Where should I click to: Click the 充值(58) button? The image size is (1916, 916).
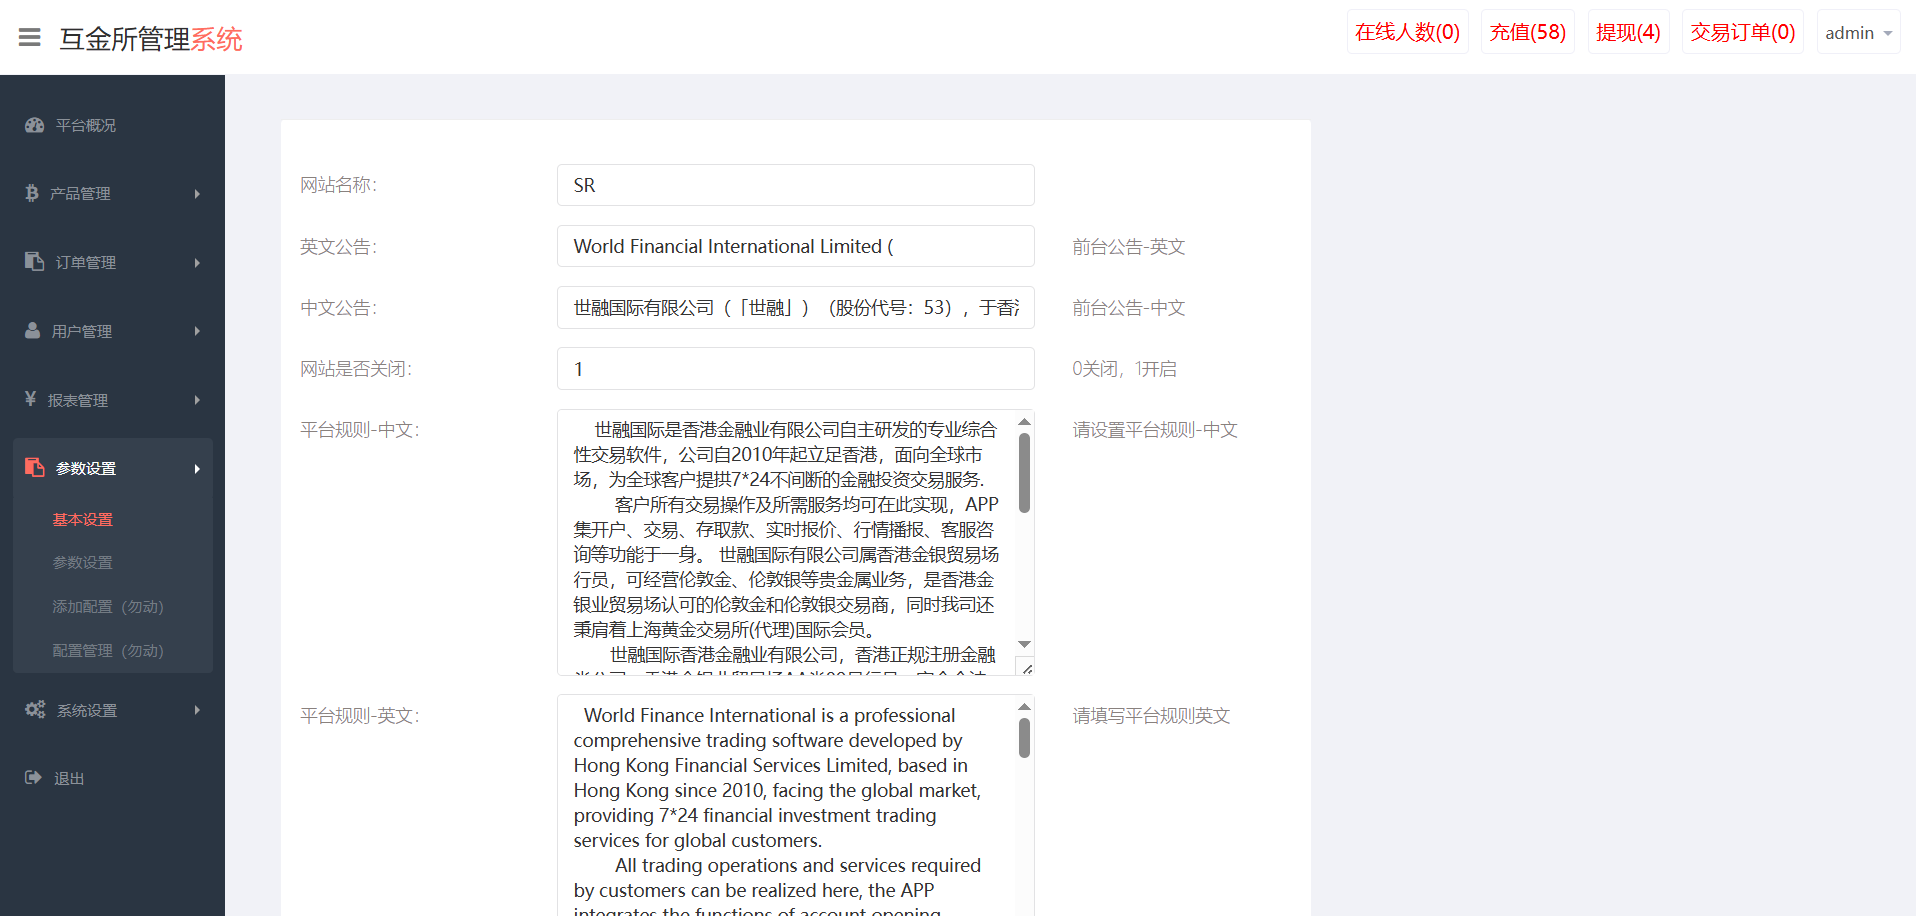coord(1527,33)
